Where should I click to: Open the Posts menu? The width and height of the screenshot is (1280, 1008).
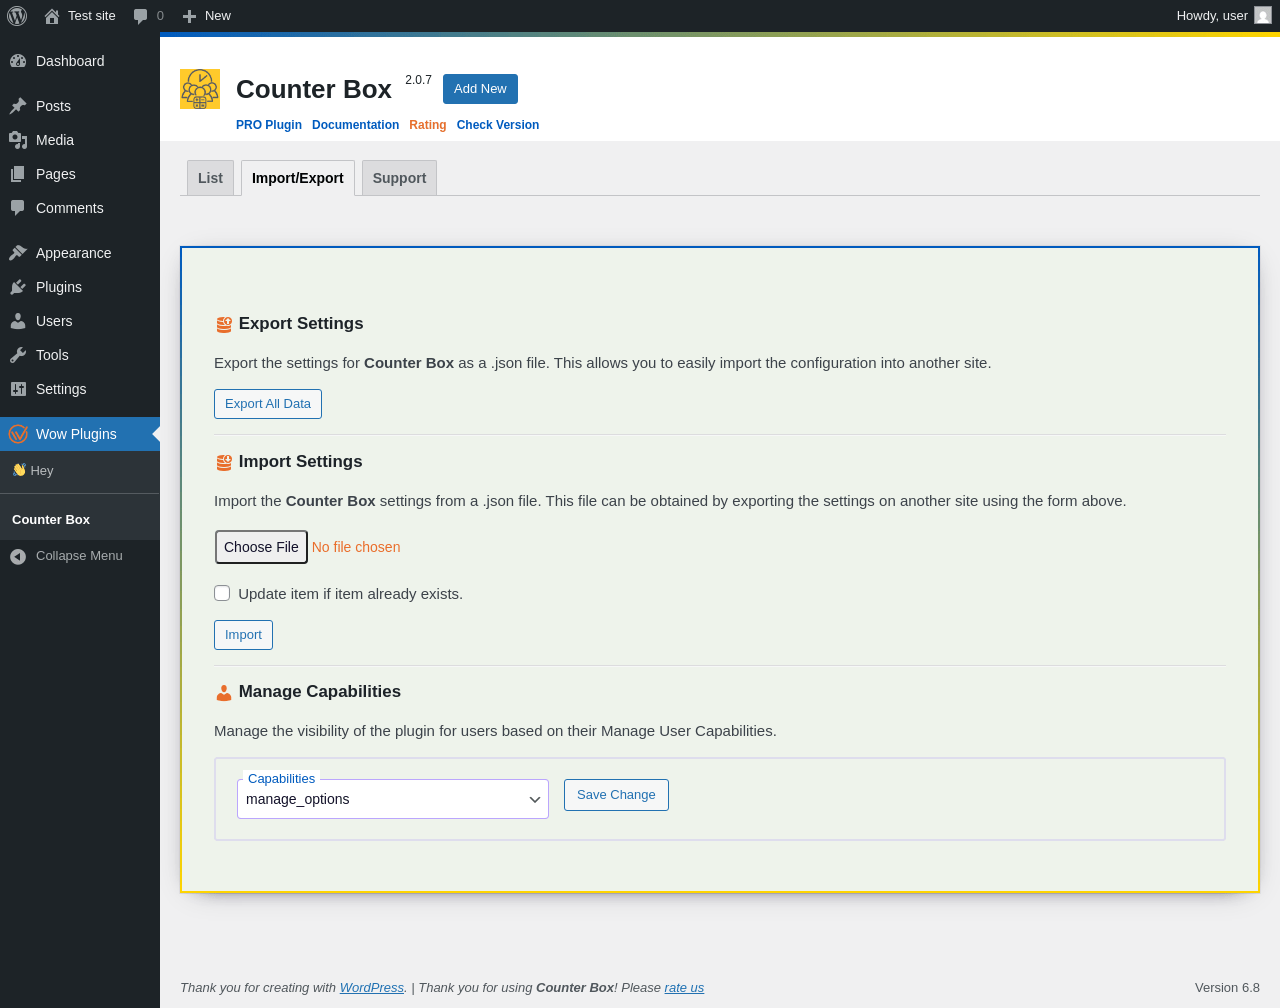pos(80,106)
